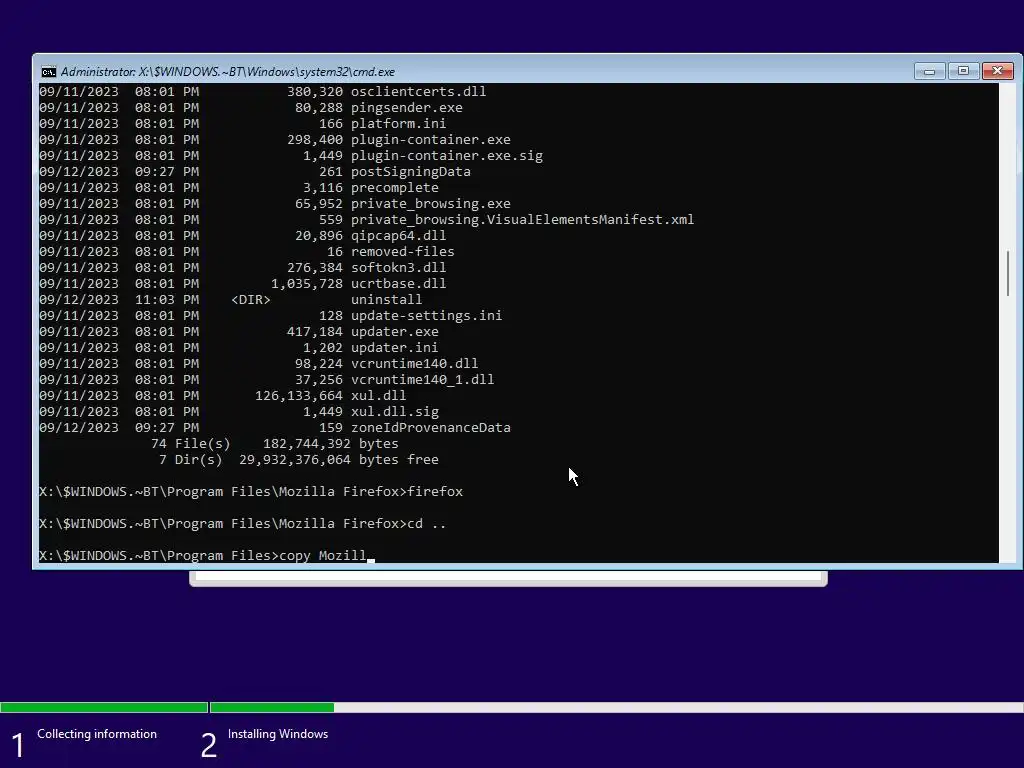Close the Administrator cmd.exe window
Screen dimensions: 1024x768
(997, 71)
